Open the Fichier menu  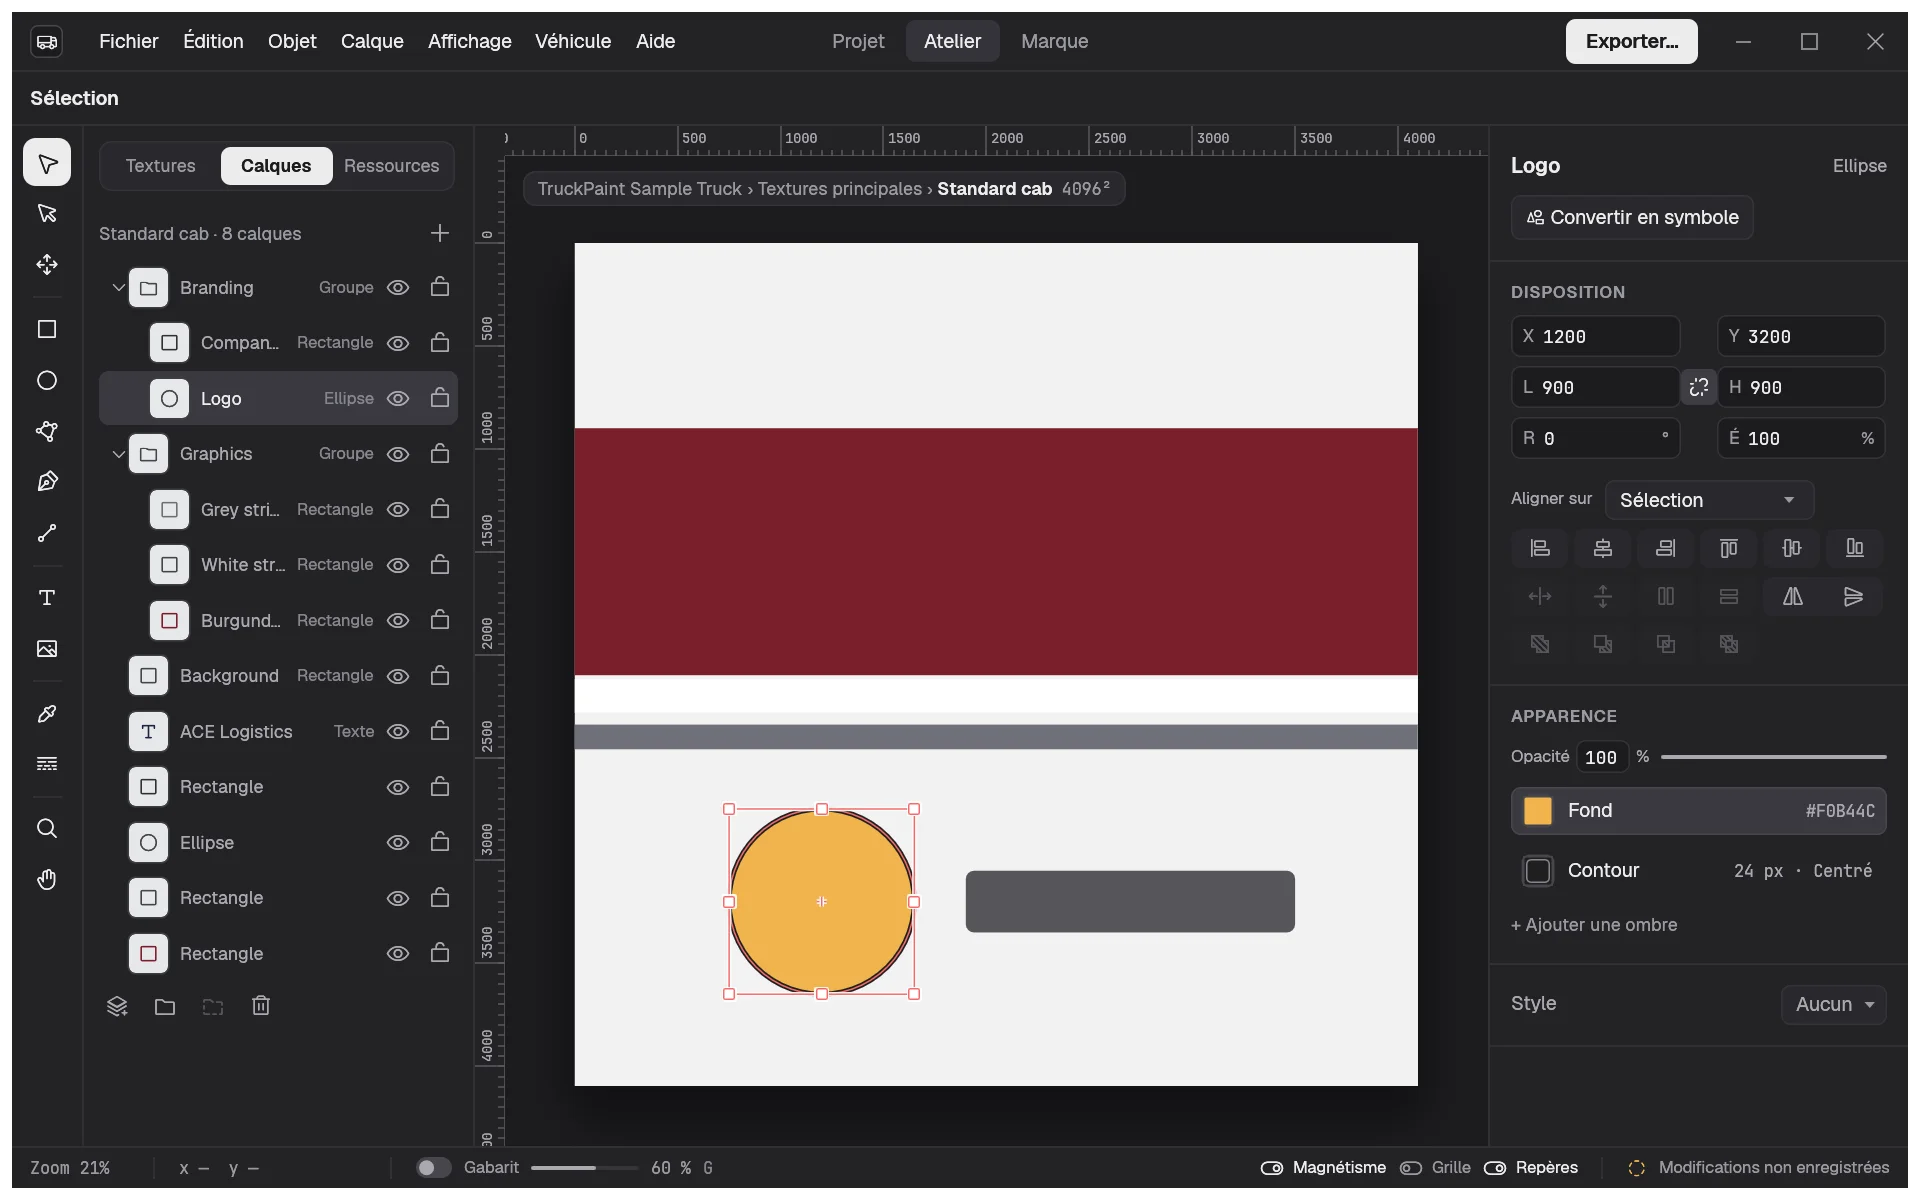[x=128, y=41]
